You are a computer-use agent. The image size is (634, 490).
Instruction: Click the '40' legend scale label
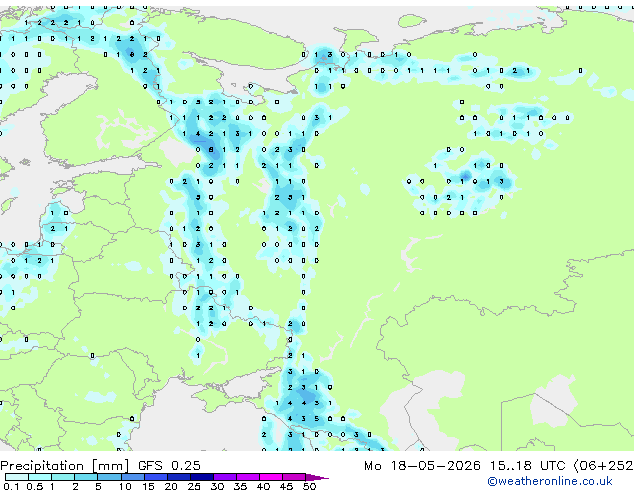(x=263, y=486)
